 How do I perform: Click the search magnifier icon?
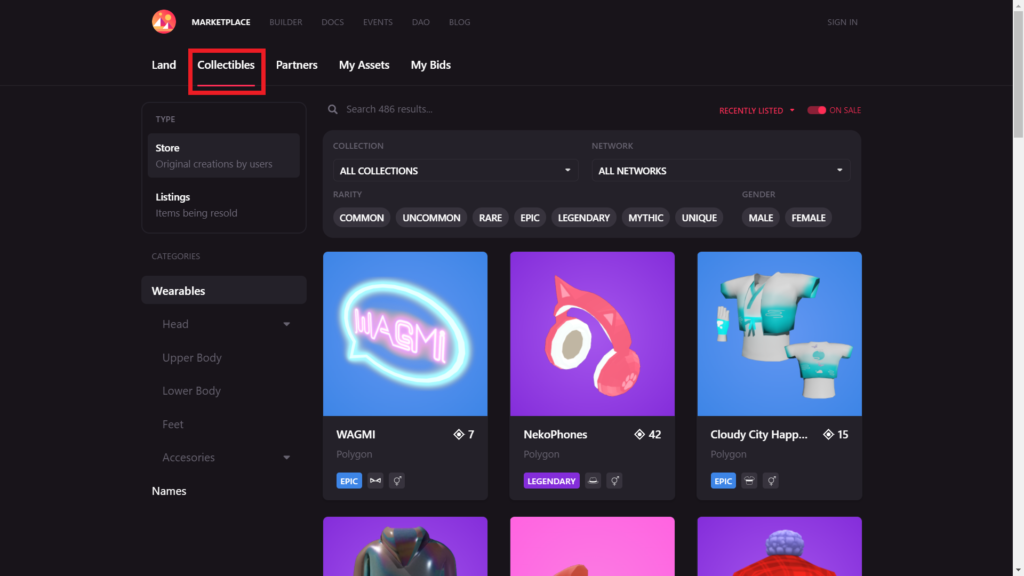tap(332, 109)
